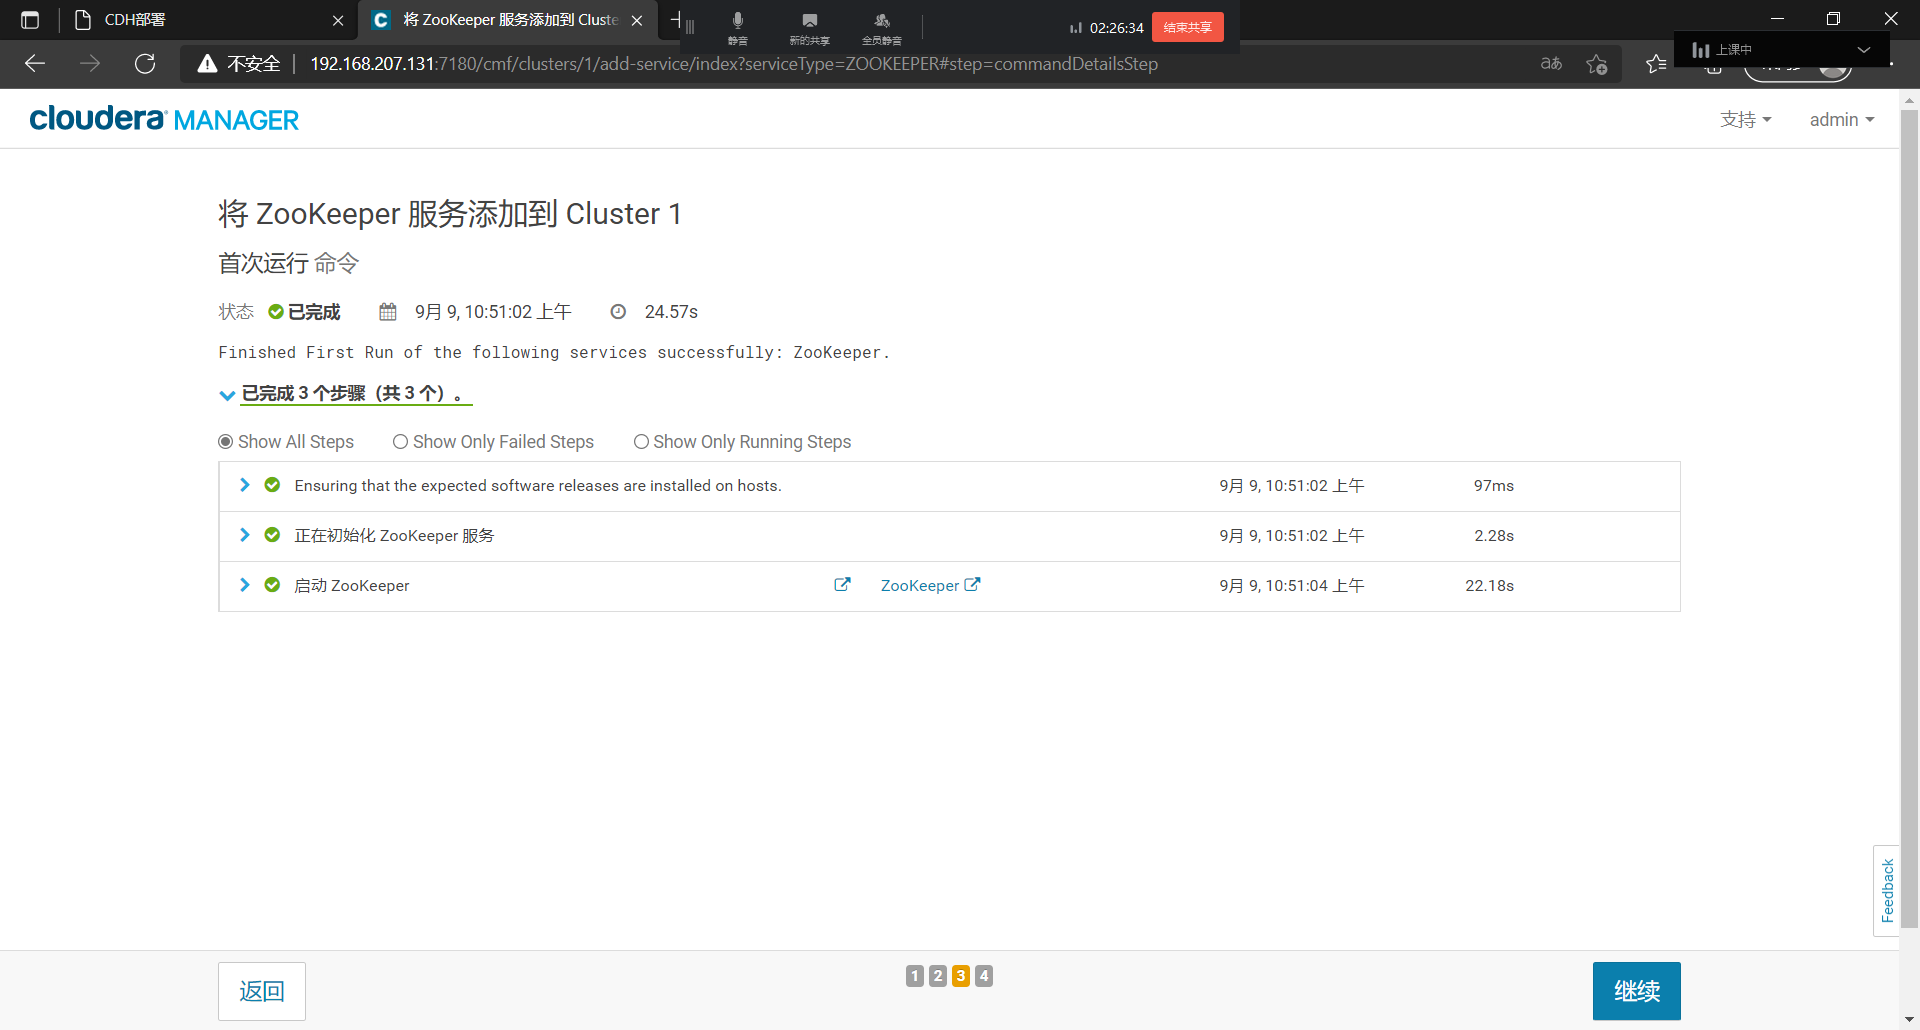The height and width of the screenshot is (1030, 1920).
Task: Click the 2.28s duration value
Action: tap(1494, 535)
